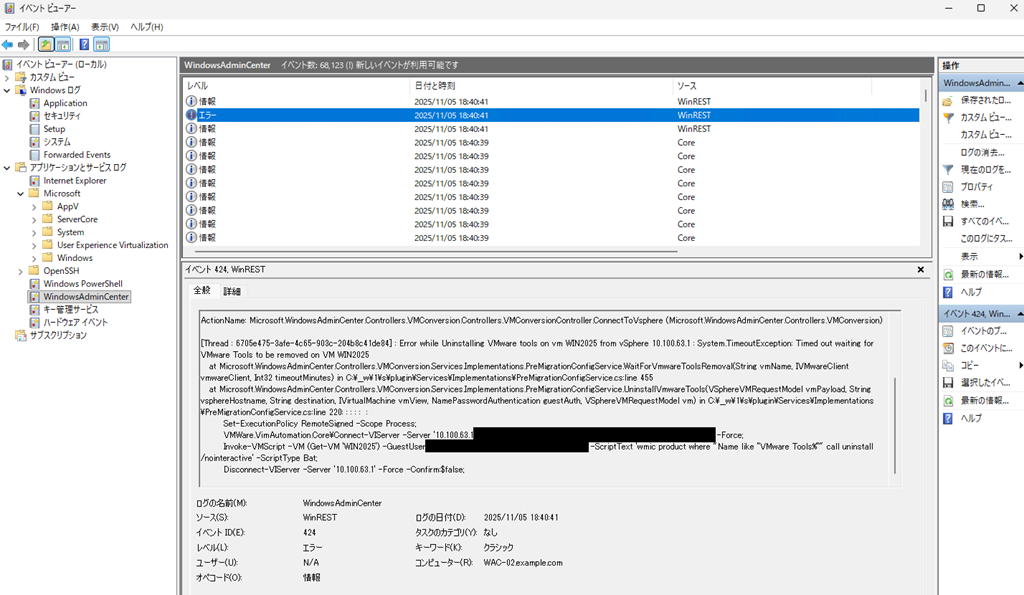Click the プロパティ properties icon in actions pane

[x=949, y=187]
